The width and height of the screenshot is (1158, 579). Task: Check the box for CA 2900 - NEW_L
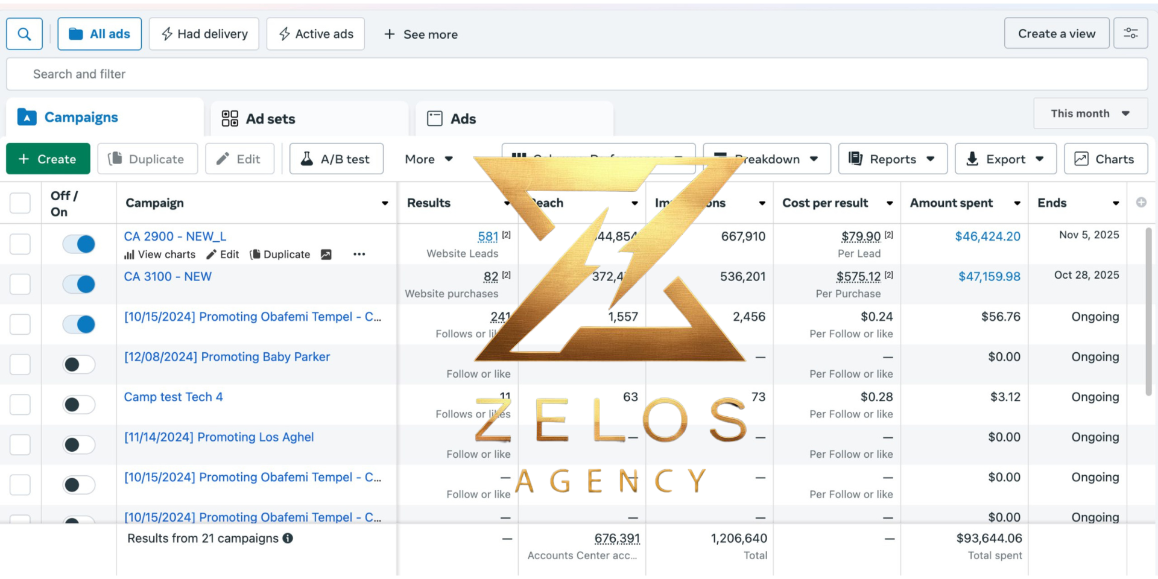20,244
